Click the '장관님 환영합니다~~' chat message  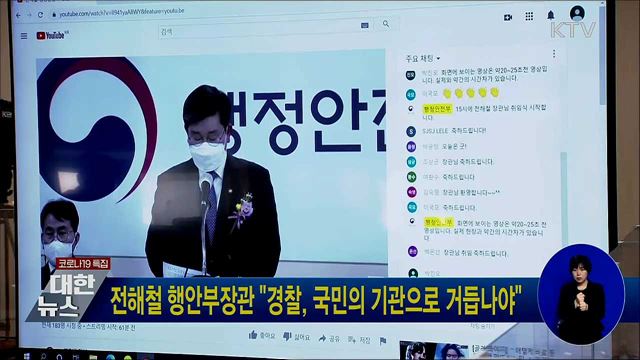point(471,192)
